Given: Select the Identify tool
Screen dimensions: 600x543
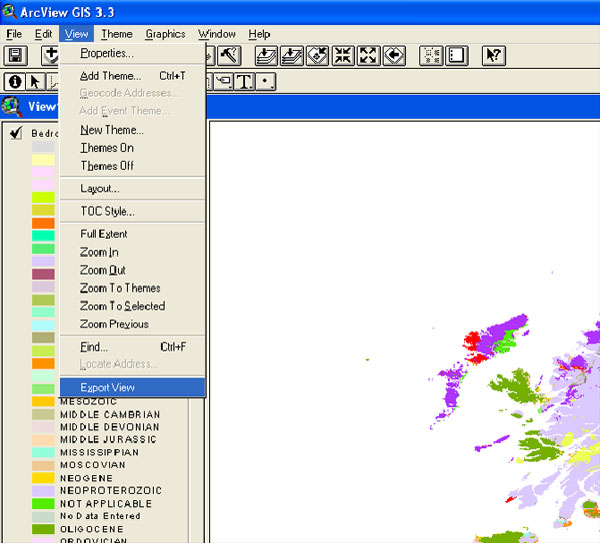Looking at the screenshot, I should point(15,82).
